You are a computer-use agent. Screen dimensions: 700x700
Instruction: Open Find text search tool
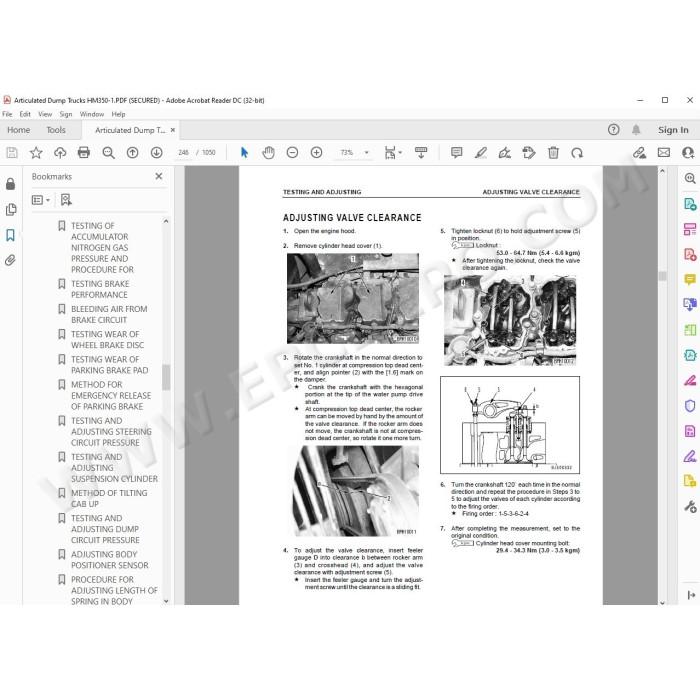[108, 153]
